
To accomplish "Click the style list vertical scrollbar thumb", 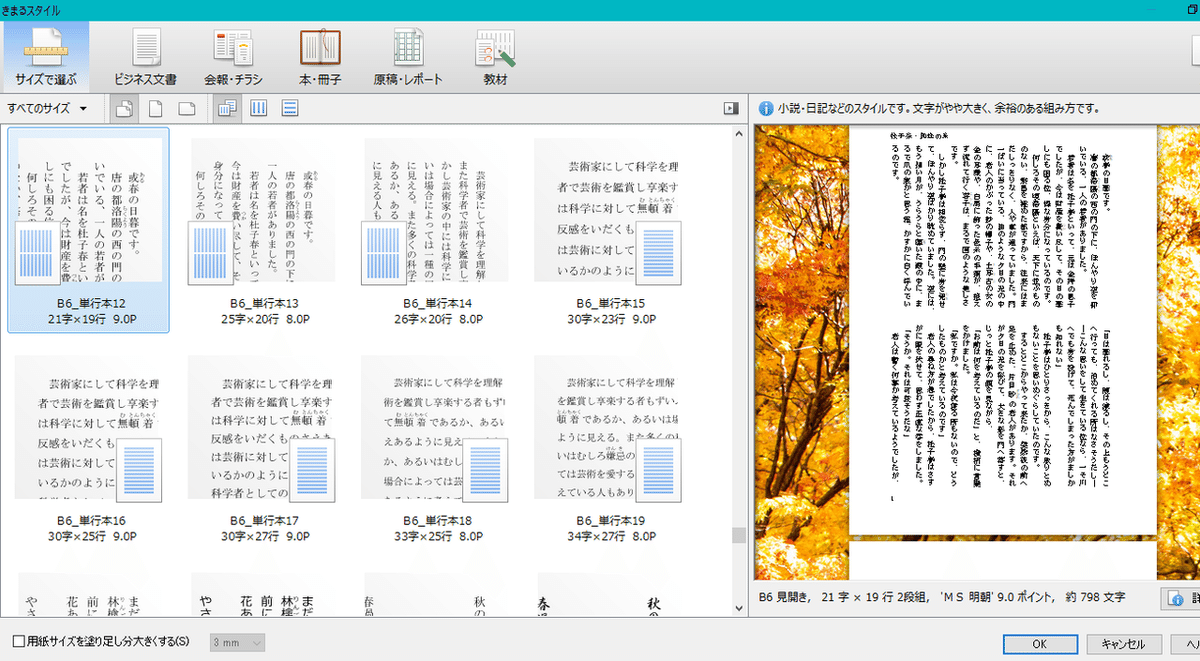I will click(x=738, y=535).
